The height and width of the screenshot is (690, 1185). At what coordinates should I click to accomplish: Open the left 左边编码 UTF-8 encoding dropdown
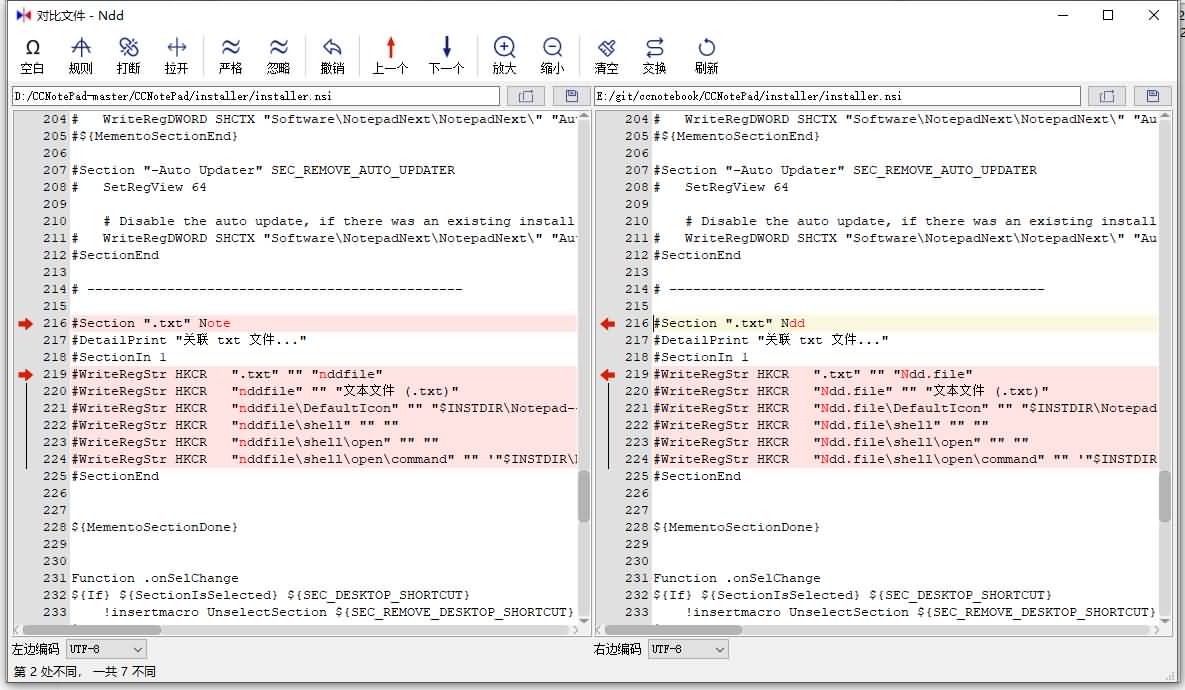pos(106,648)
